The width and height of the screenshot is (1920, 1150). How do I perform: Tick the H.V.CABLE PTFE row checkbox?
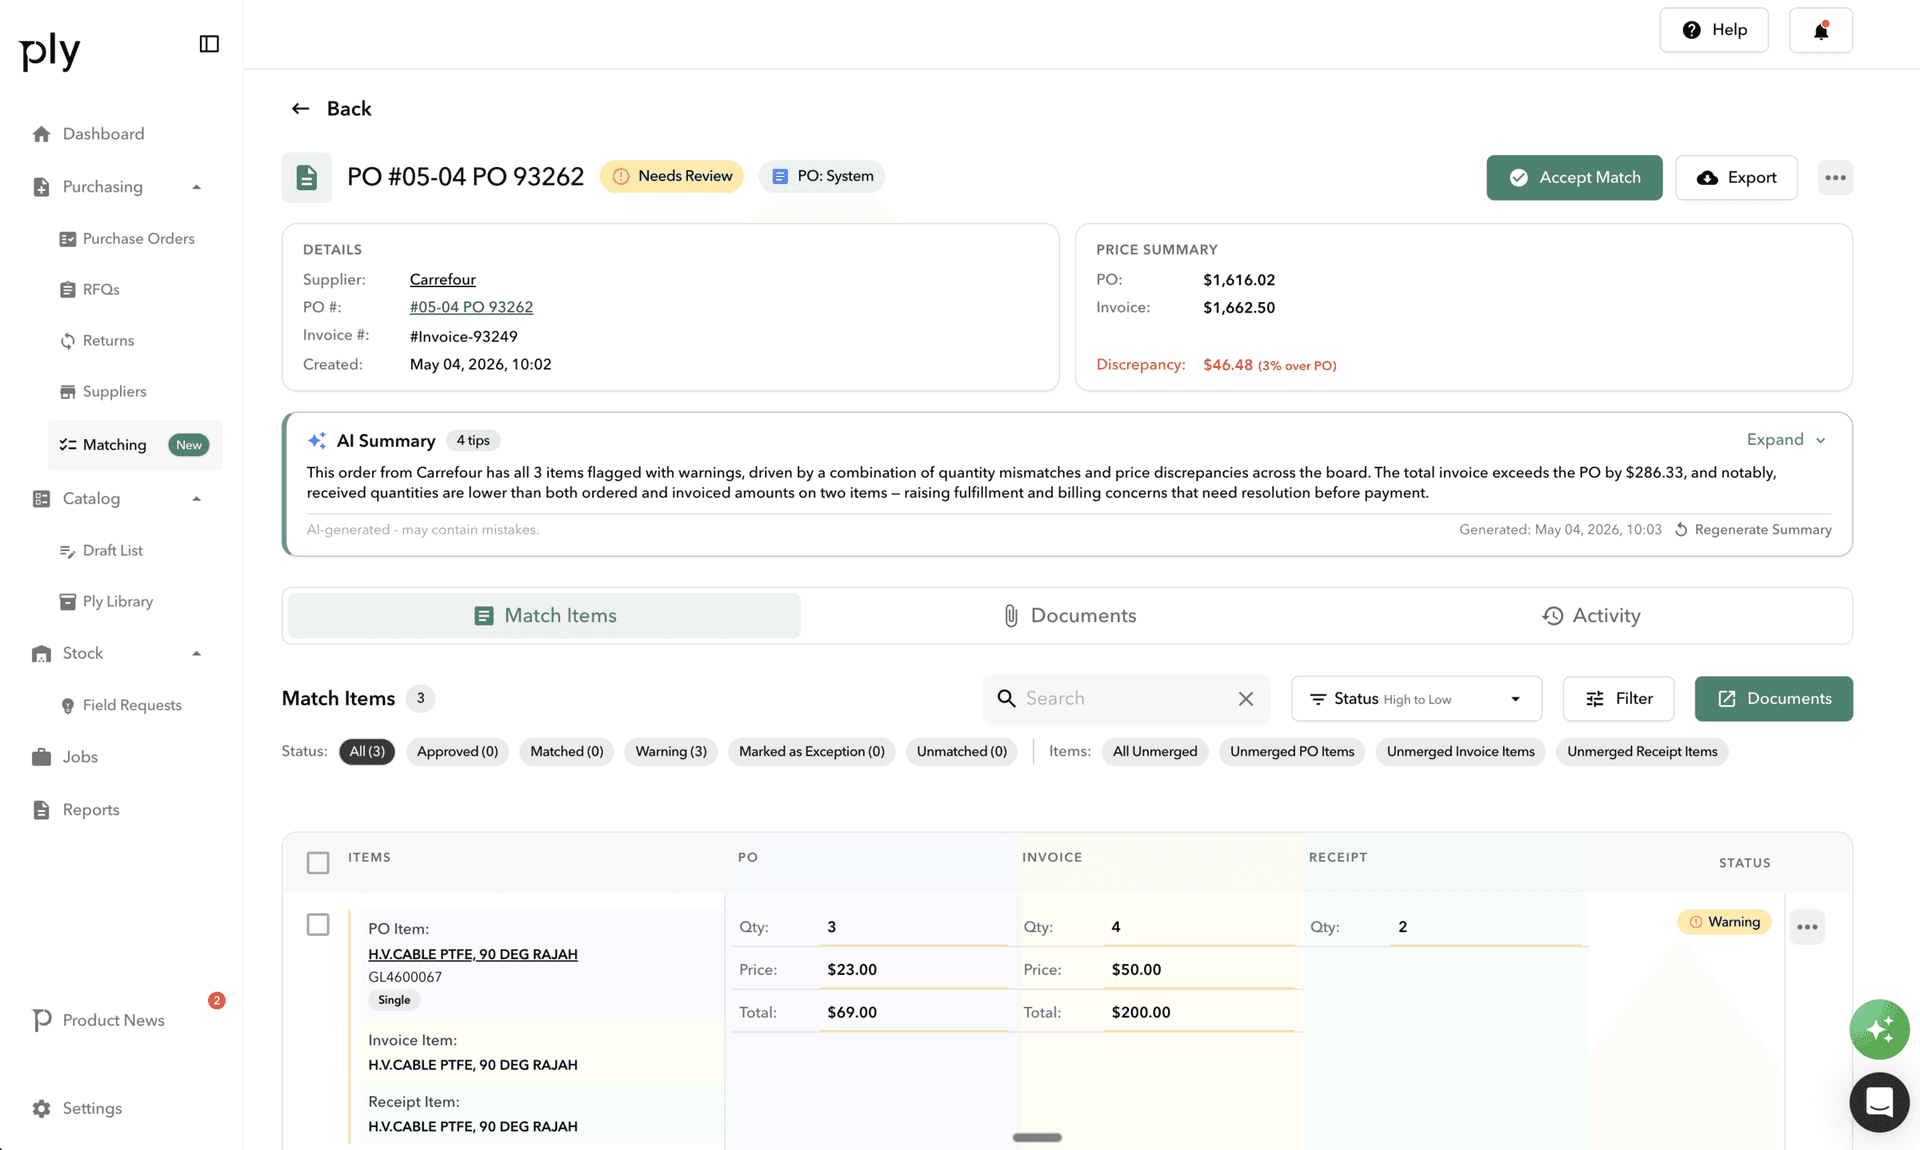click(x=318, y=925)
